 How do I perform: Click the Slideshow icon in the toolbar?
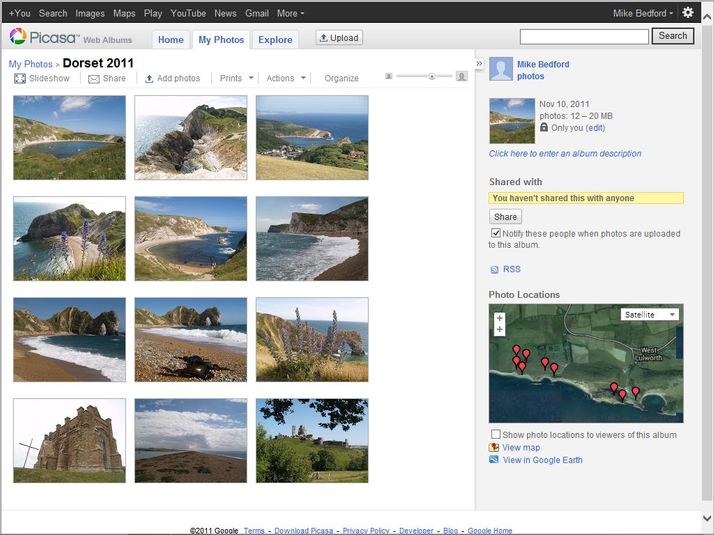click(x=19, y=78)
